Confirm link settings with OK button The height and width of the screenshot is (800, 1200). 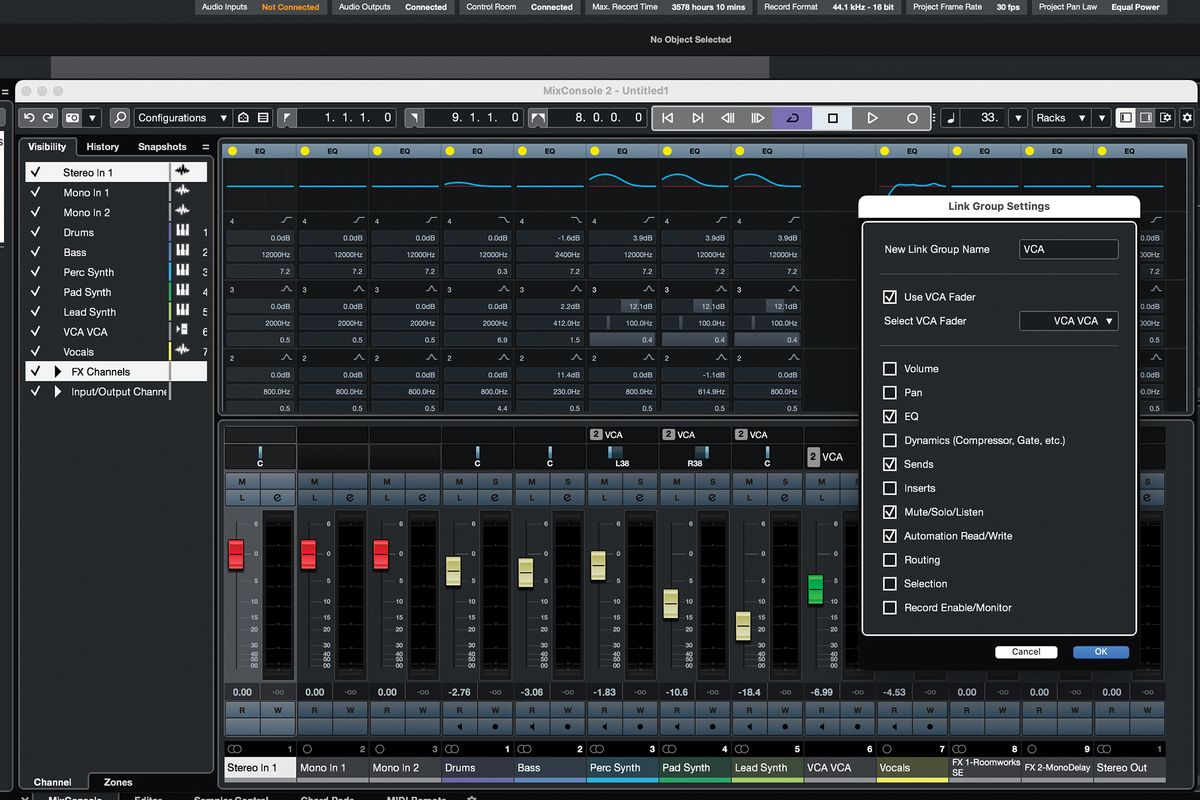point(1100,651)
